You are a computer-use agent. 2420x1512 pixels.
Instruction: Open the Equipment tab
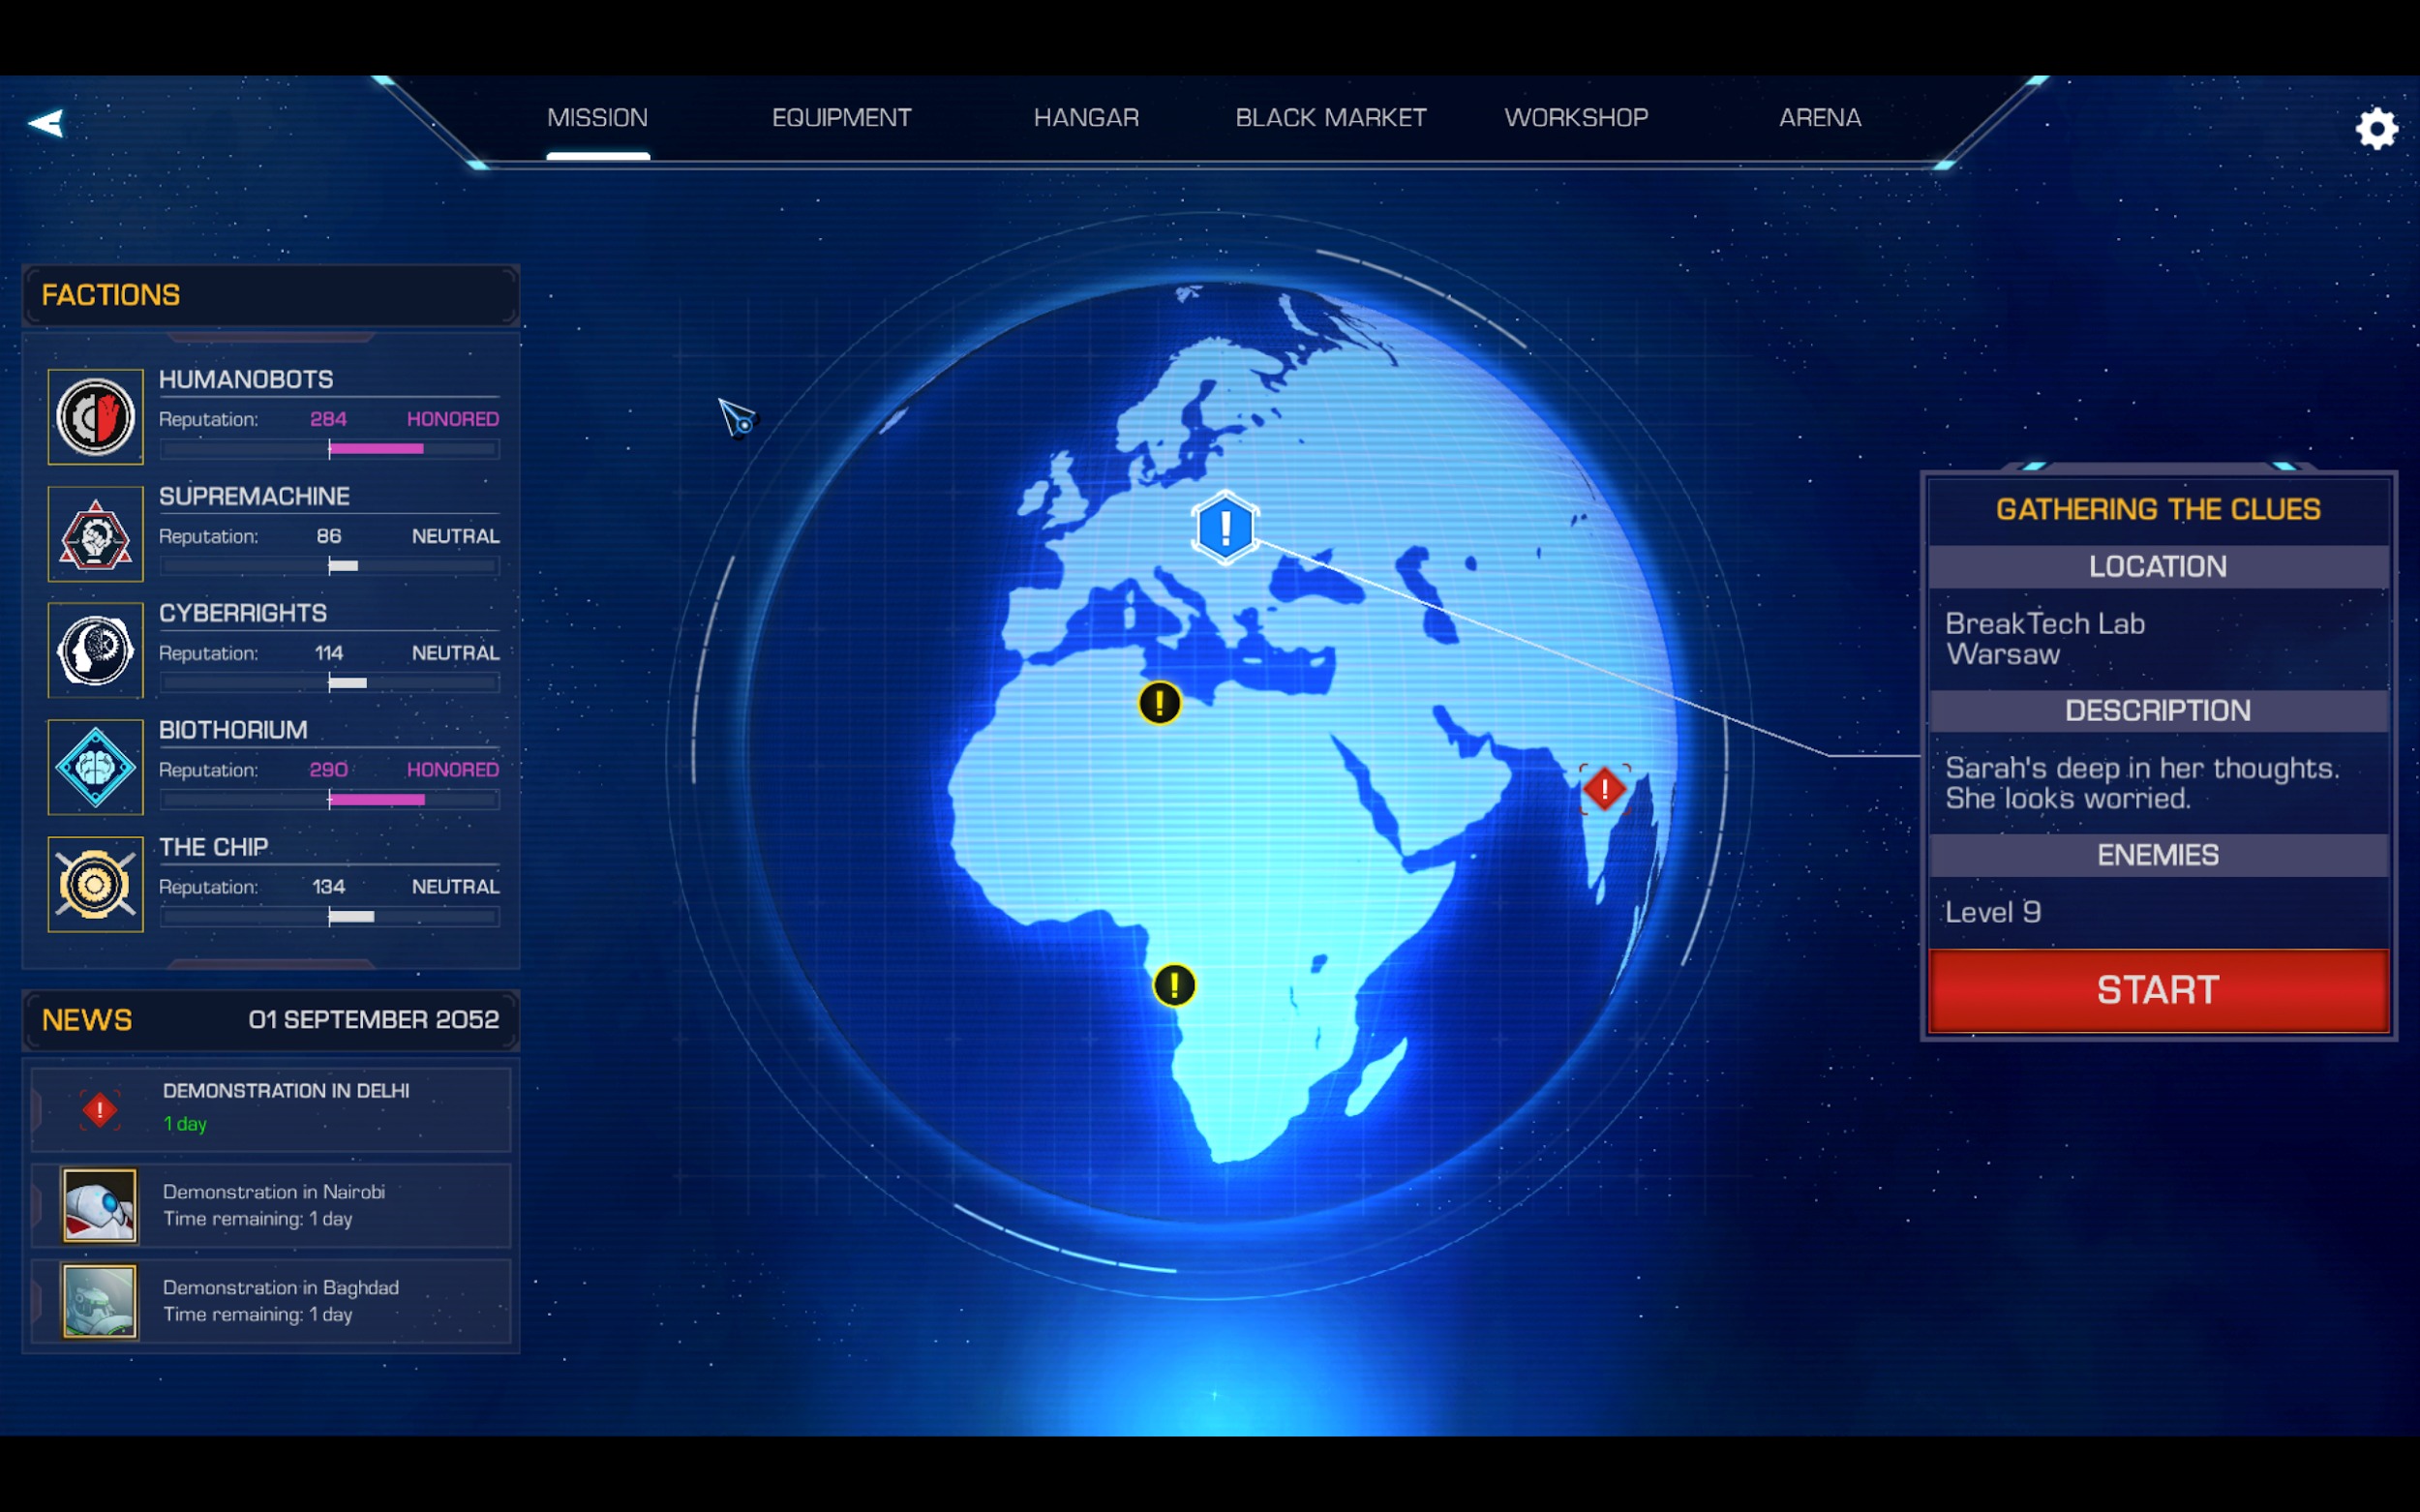coord(841,118)
